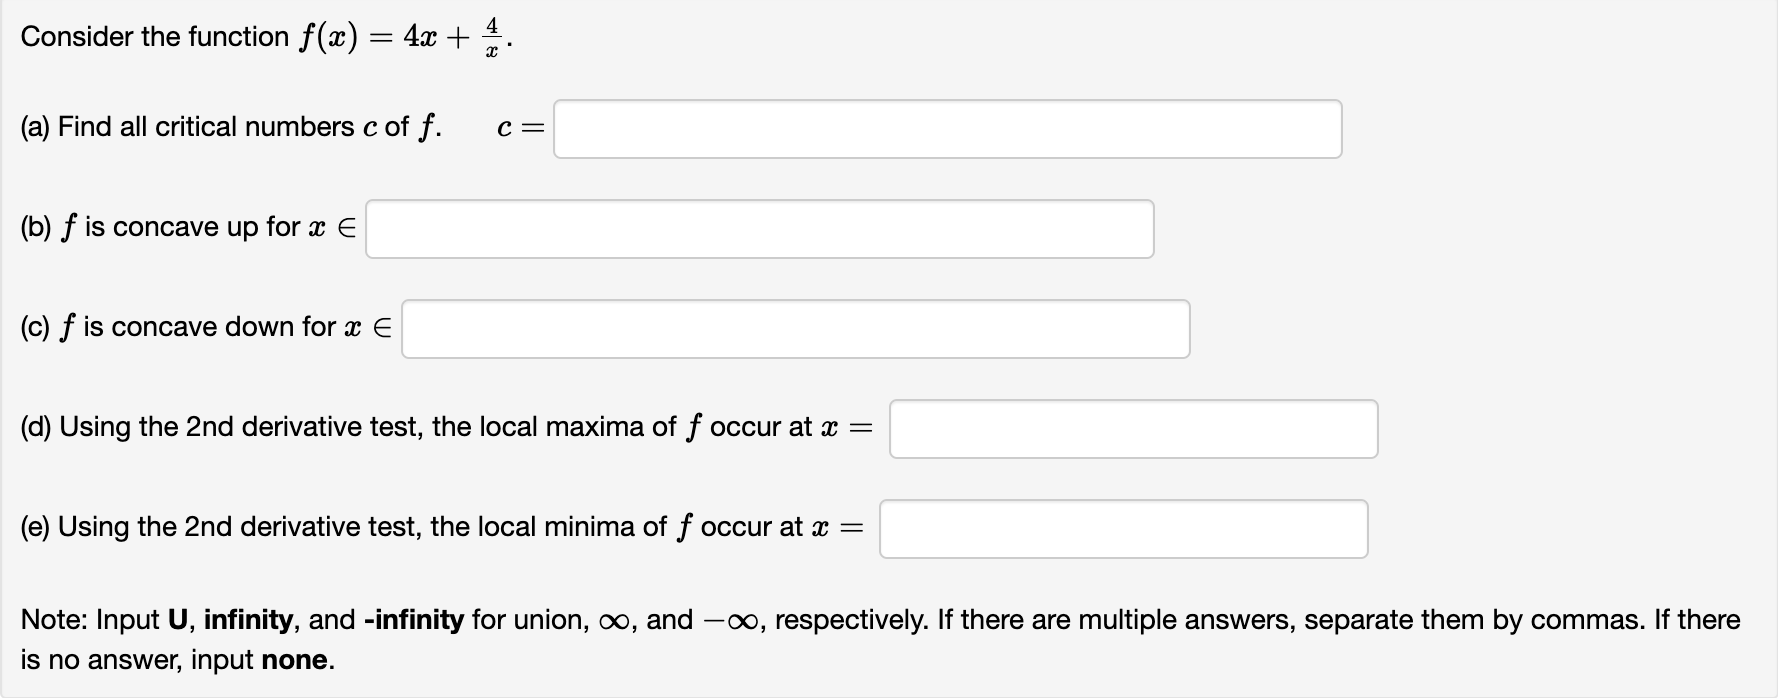Viewport: 1778px width, 698px height.
Task: Click the 2nd derivative test minima prompt
Action: coord(440,527)
